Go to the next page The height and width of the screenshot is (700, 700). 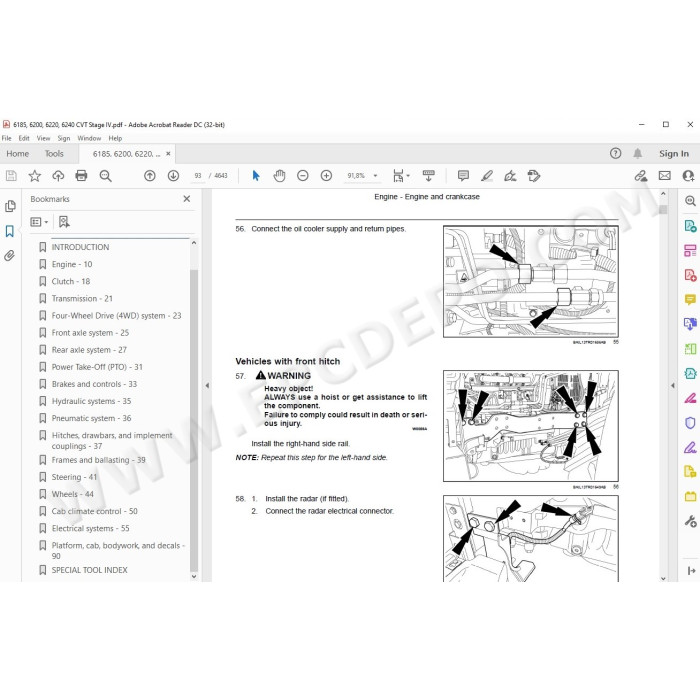coord(173,176)
